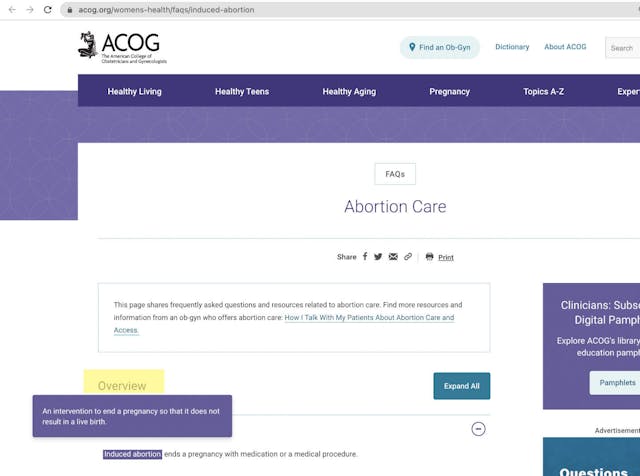Open the Healthy Living menu

point(134,91)
